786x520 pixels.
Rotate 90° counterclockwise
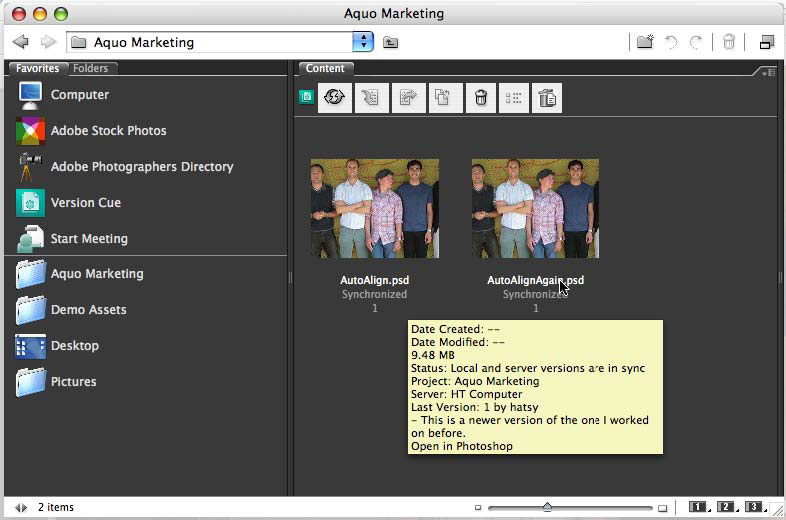pos(671,42)
